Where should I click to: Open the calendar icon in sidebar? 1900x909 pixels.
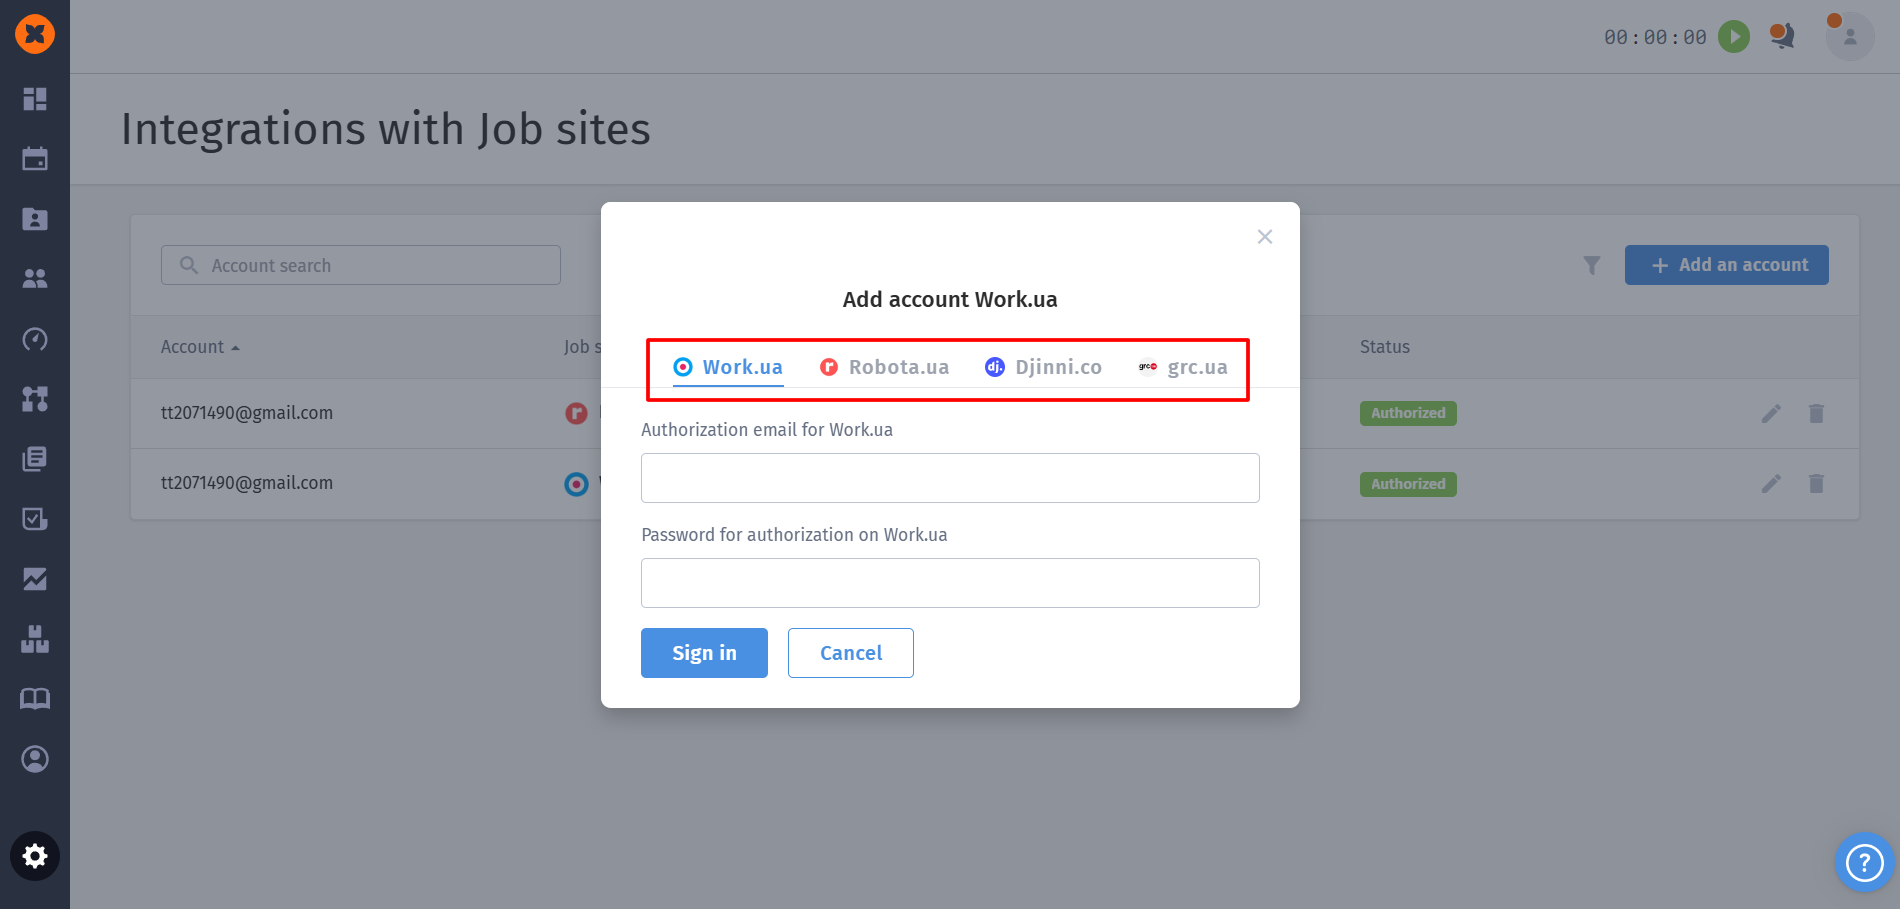pyautogui.click(x=35, y=159)
